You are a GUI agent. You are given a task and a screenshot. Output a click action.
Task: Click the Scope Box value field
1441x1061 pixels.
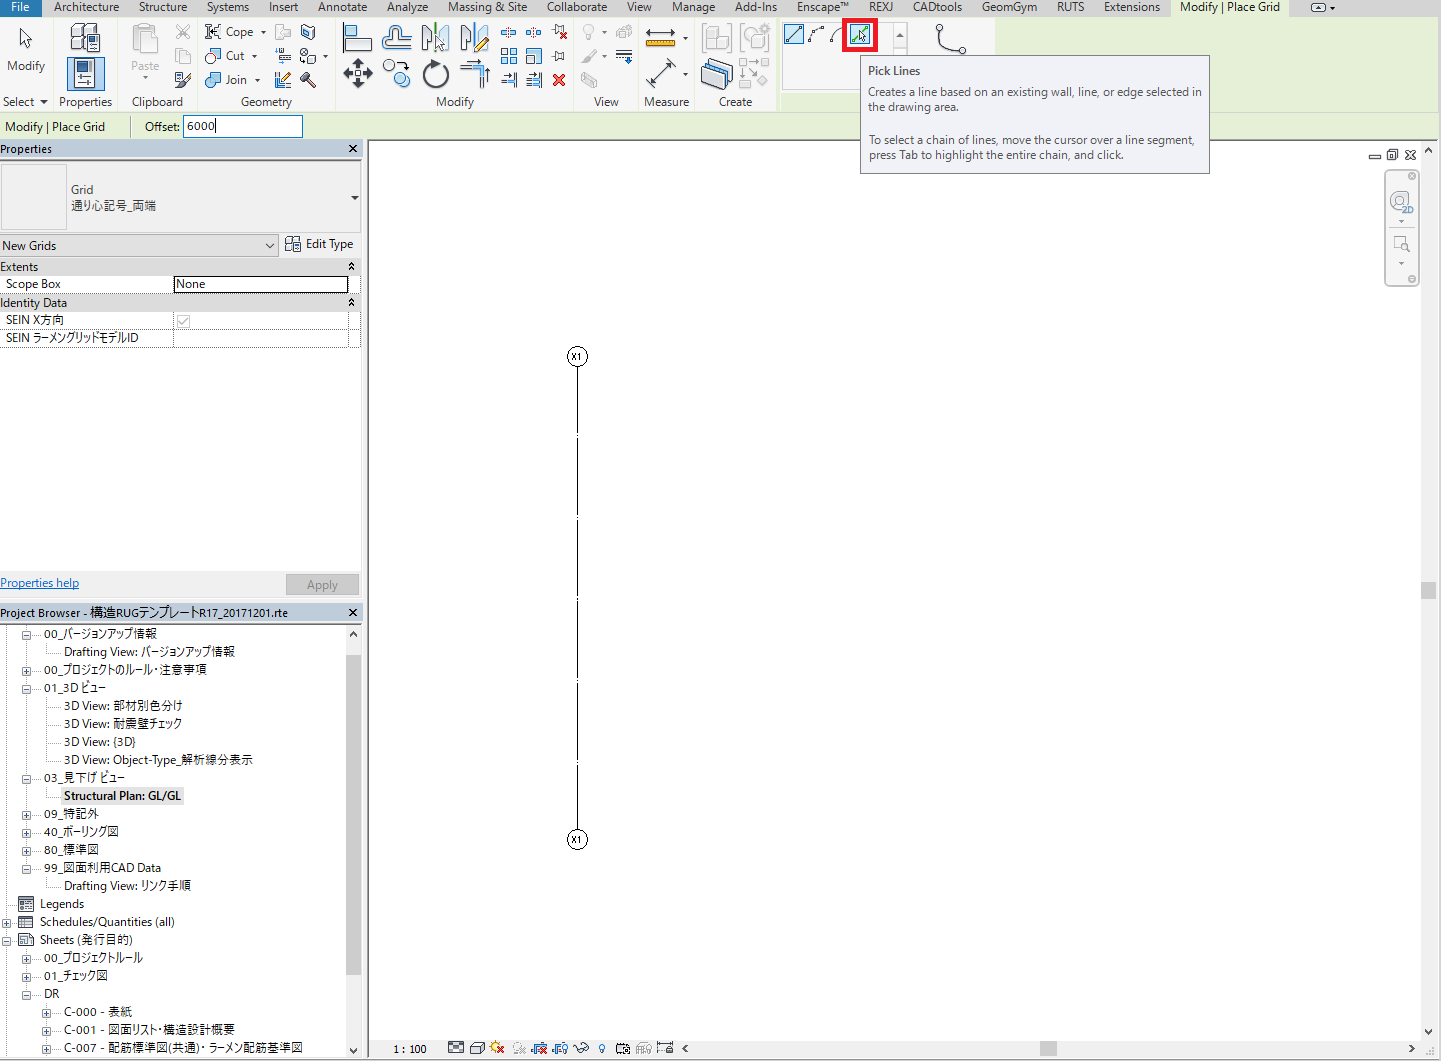261,284
